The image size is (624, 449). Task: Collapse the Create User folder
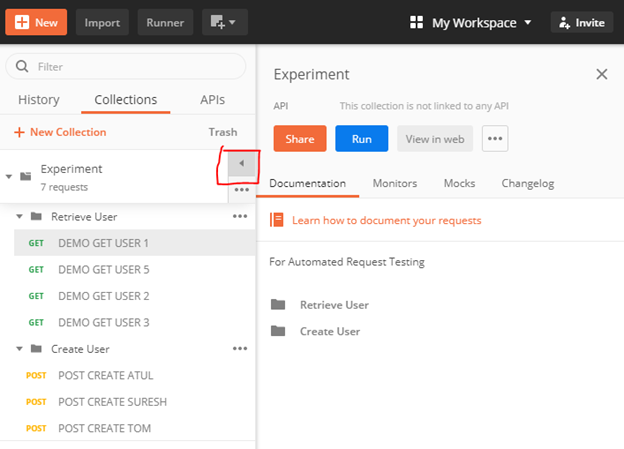click(x=20, y=349)
